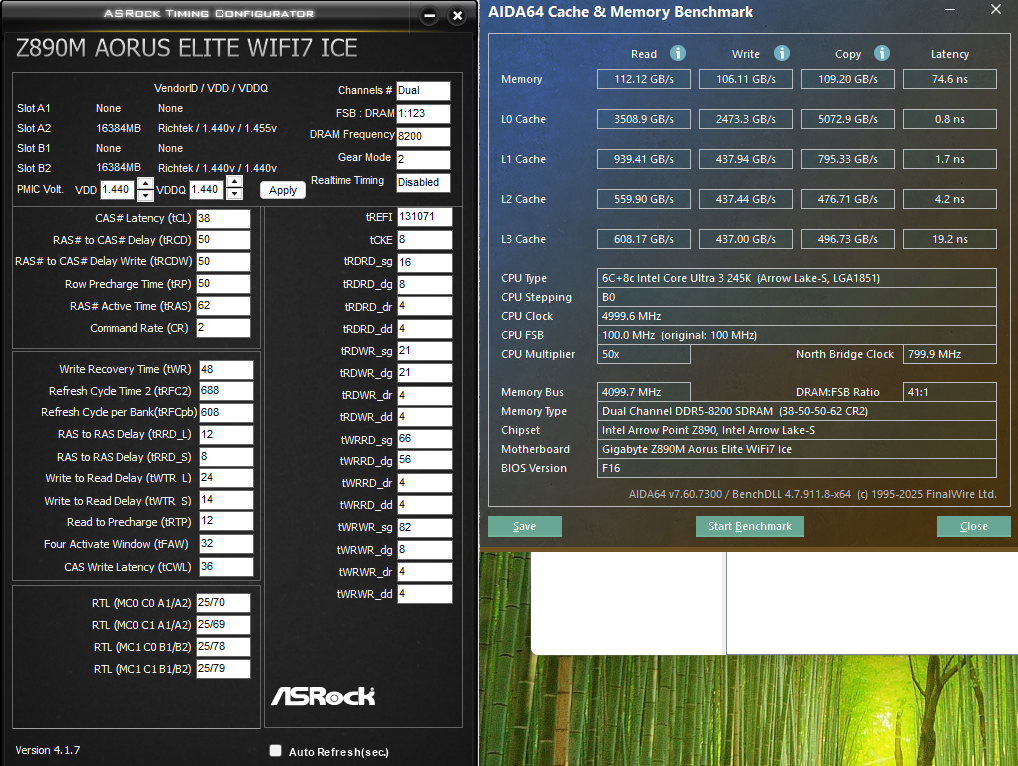Click the tRDRD_dg field

click(x=425, y=284)
